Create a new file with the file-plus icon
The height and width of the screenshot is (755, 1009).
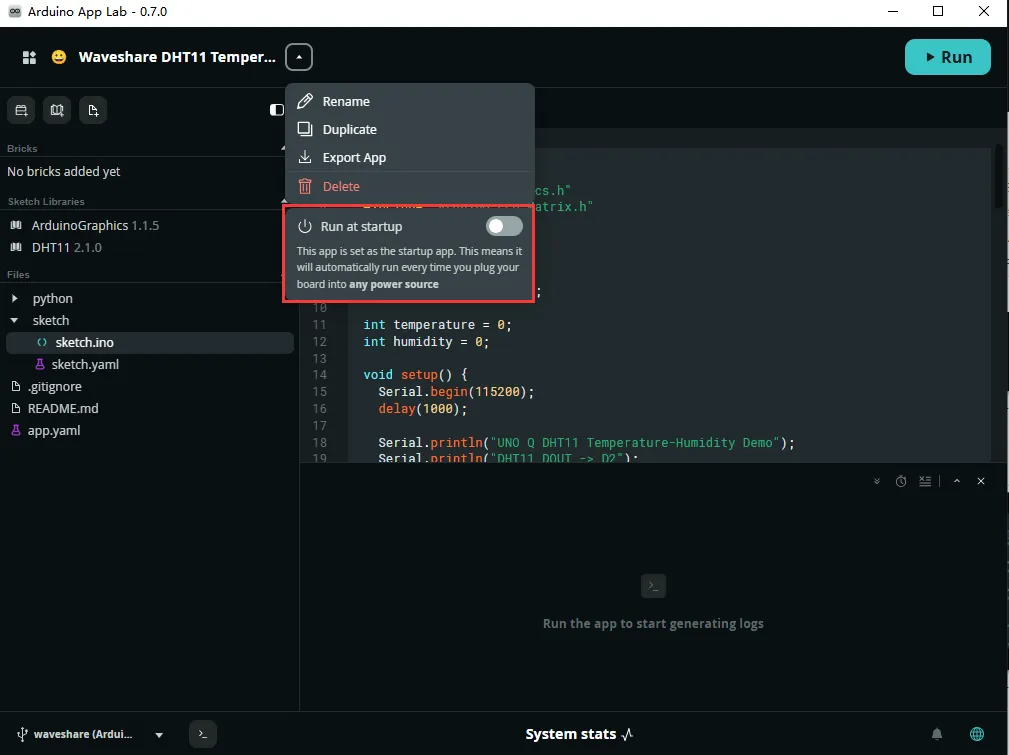93,110
